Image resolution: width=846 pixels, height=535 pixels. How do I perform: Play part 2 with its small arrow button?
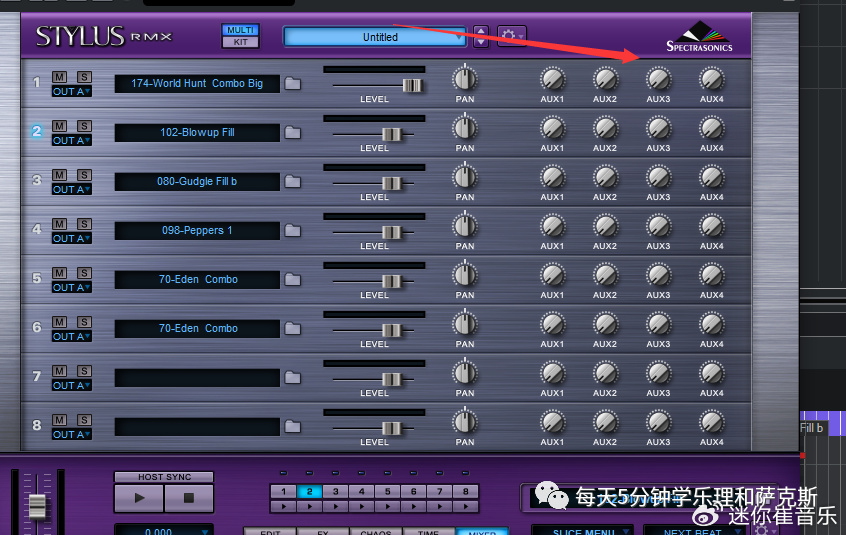coord(309,506)
